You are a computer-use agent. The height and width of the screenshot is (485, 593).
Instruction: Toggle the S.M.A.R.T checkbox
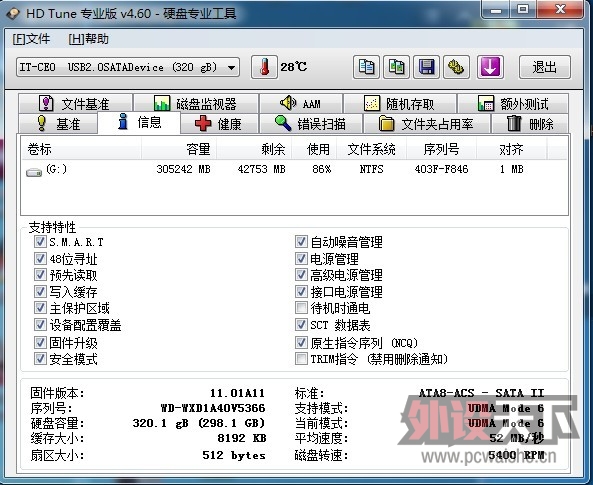point(40,241)
